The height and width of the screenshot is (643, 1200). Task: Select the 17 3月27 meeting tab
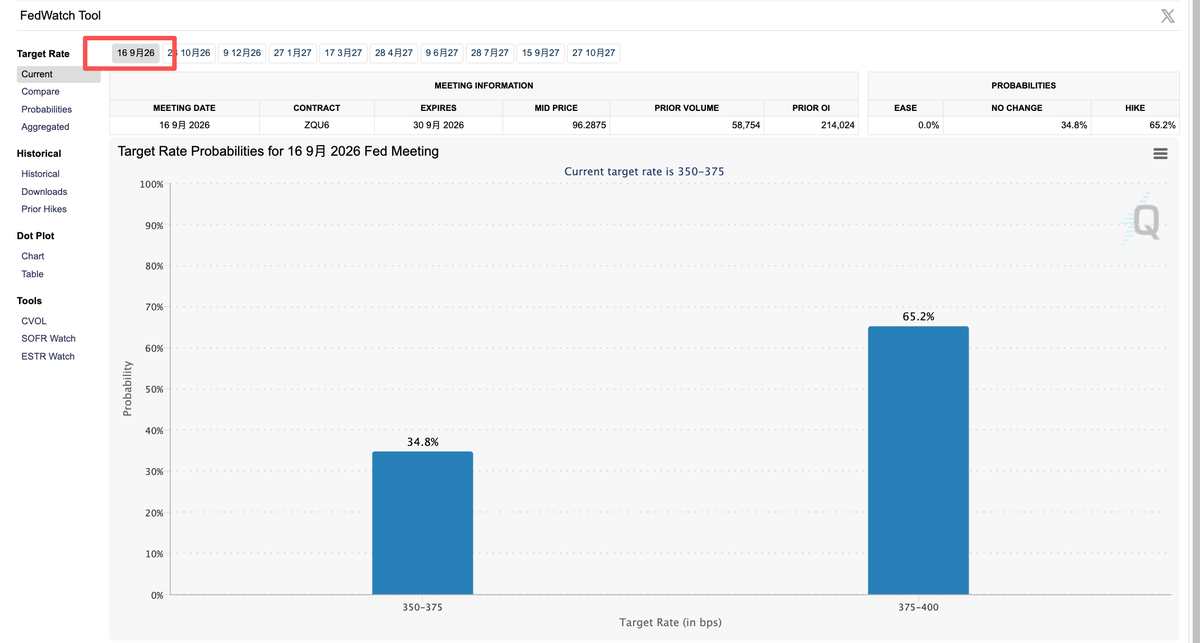[343, 53]
